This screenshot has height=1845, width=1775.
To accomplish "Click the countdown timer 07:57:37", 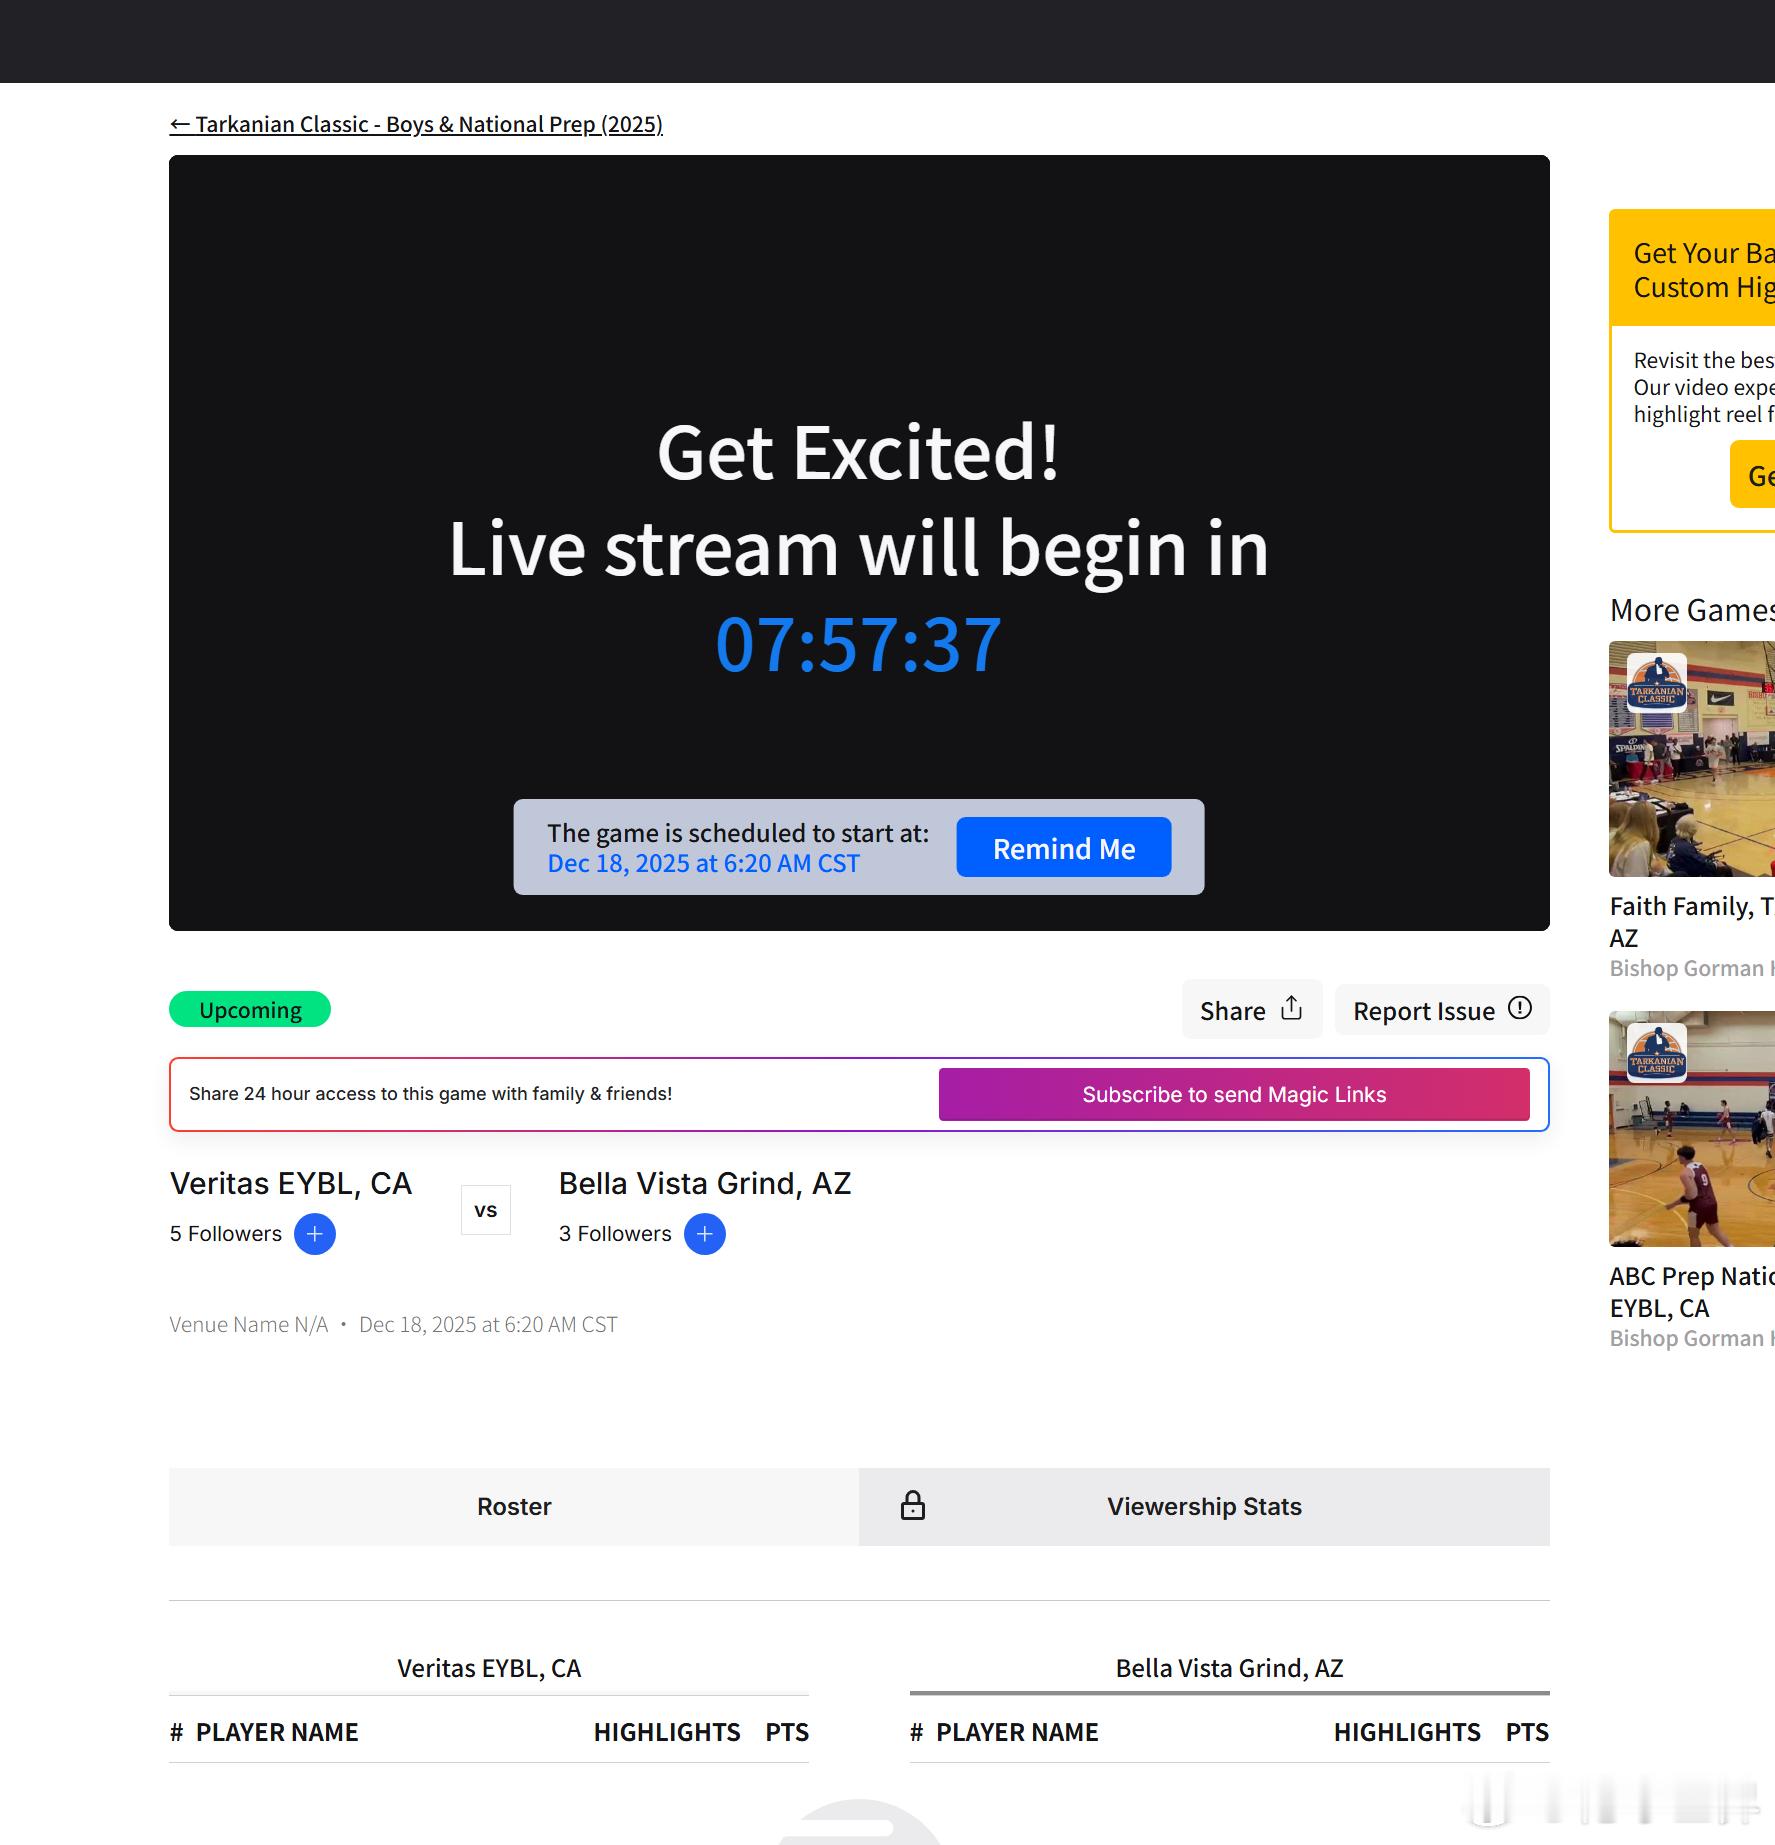I will 859,645.
